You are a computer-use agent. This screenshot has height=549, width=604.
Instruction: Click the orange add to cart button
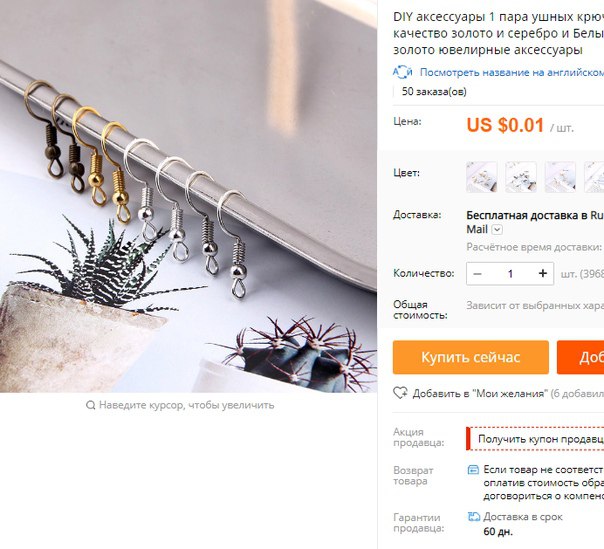[581, 357]
